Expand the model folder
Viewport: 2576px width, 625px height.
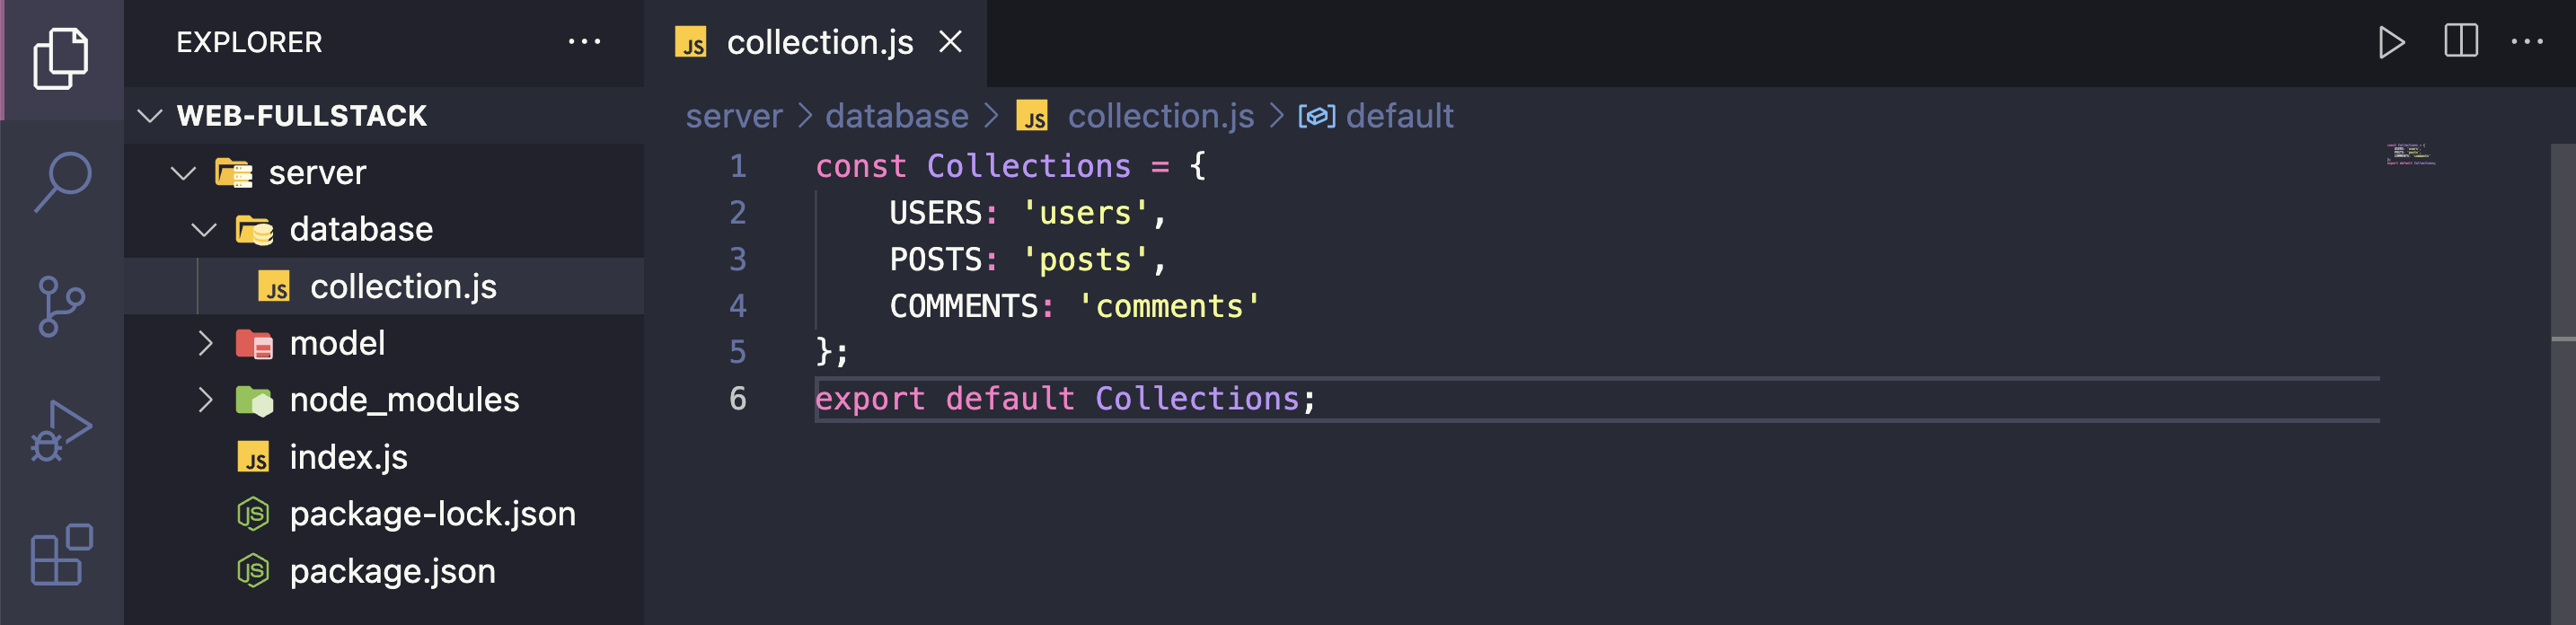[204, 344]
